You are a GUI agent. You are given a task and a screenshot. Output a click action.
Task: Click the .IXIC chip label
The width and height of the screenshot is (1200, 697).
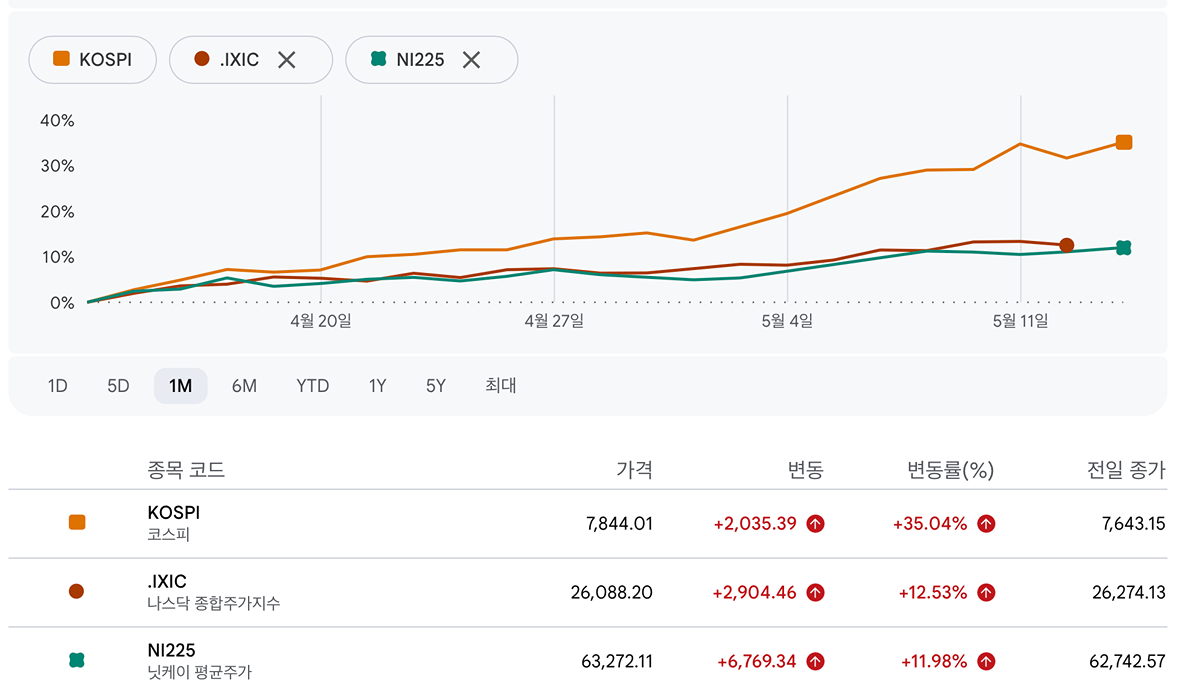click(x=238, y=60)
